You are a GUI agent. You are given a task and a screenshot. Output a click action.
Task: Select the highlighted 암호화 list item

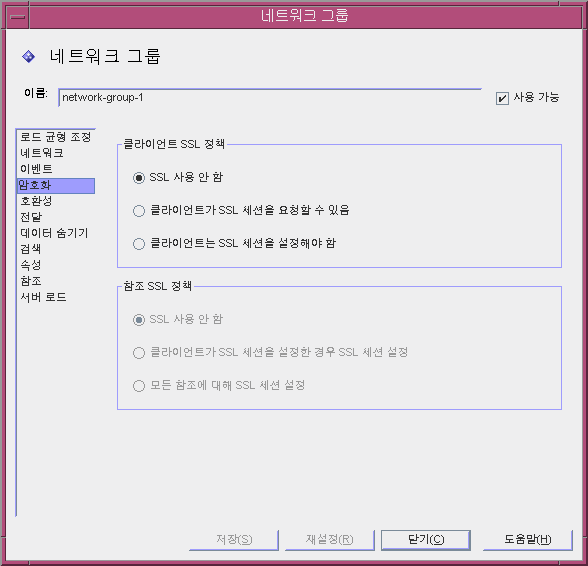pos(56,185)
